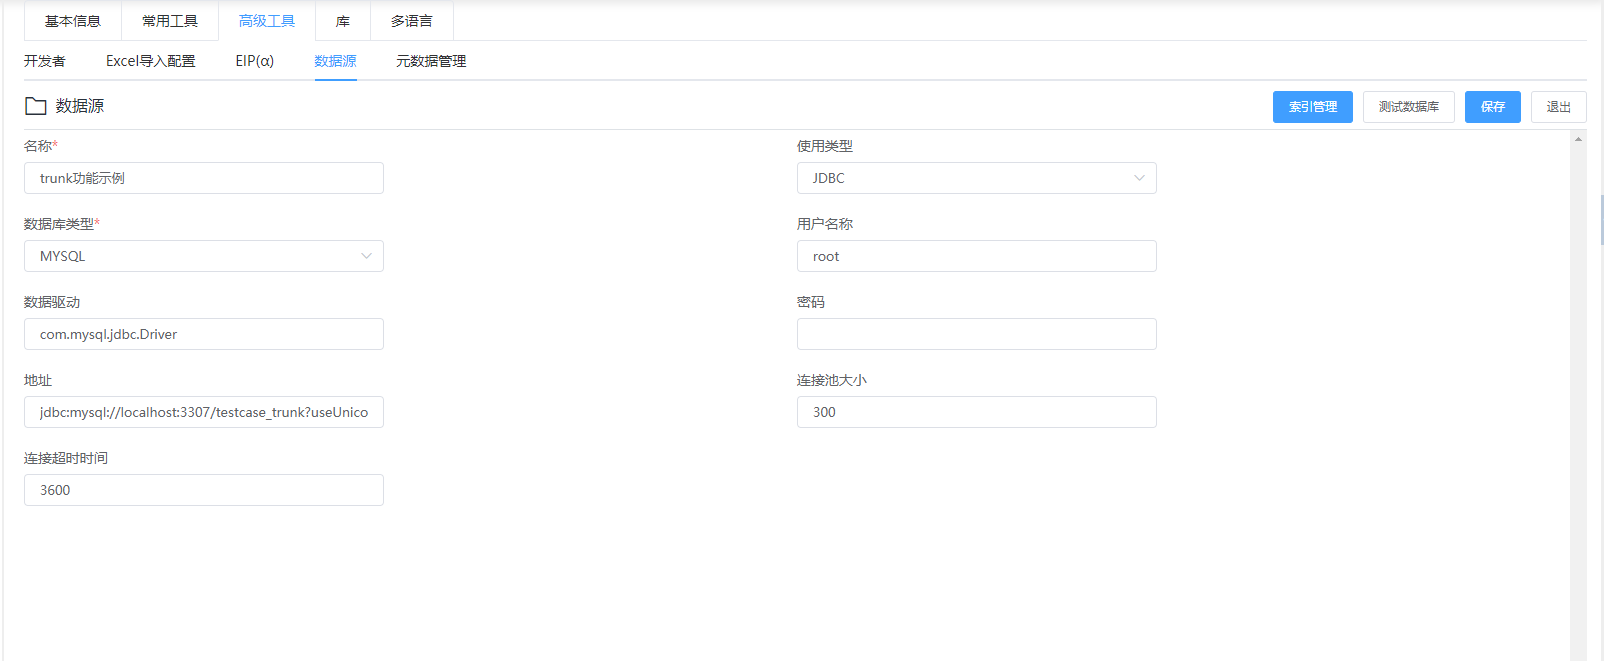
Task: Click the 索引管理 button
Action: [x=1313, y=107]
